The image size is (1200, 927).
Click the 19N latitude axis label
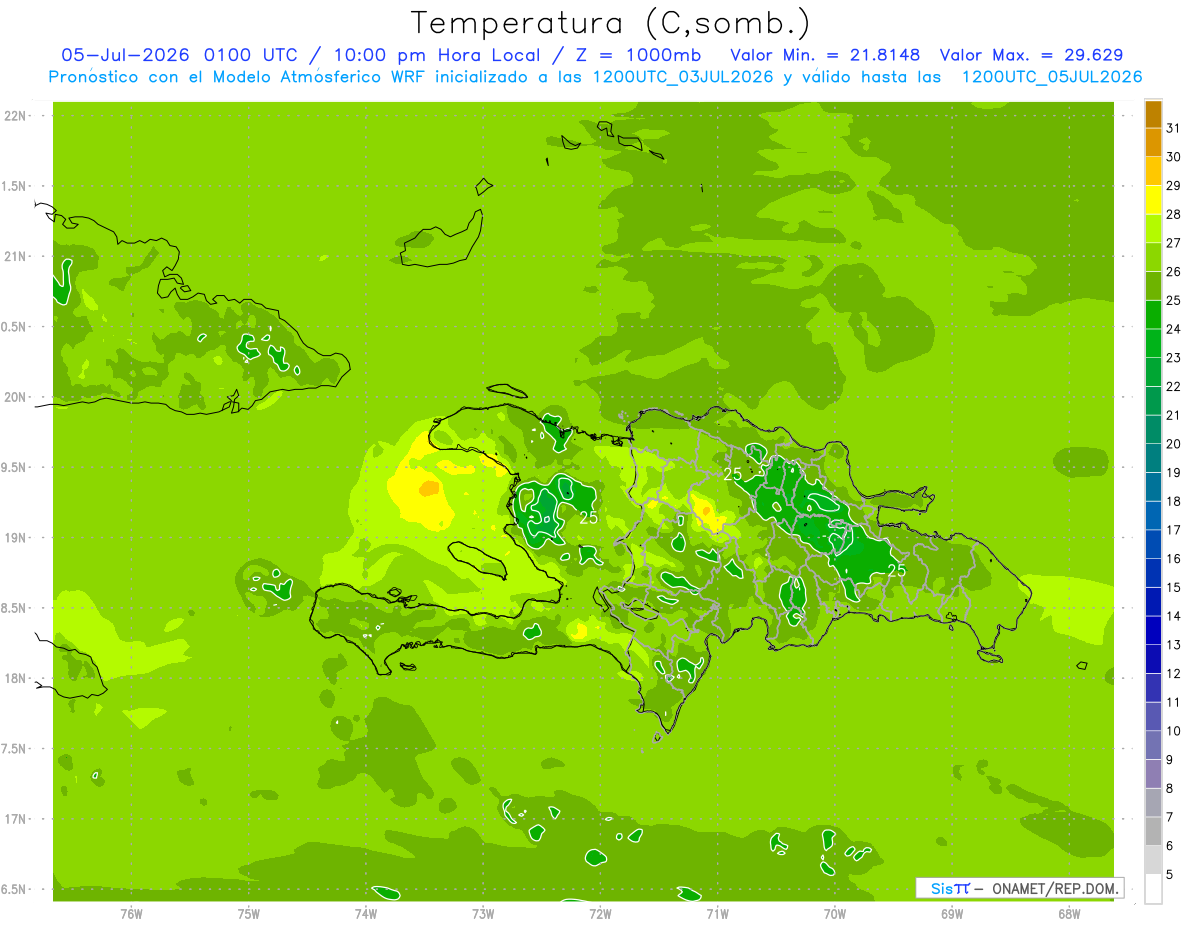[x=14, y=537]
